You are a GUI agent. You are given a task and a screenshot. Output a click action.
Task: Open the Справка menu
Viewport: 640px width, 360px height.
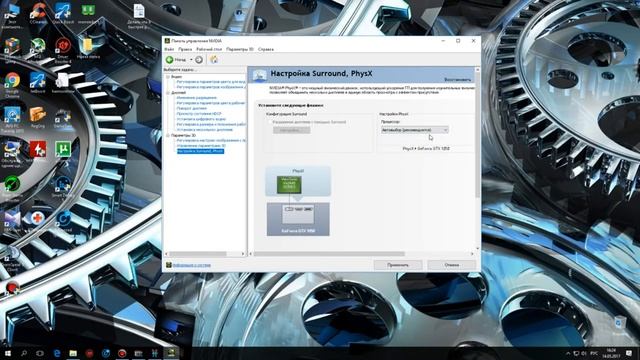266,49
